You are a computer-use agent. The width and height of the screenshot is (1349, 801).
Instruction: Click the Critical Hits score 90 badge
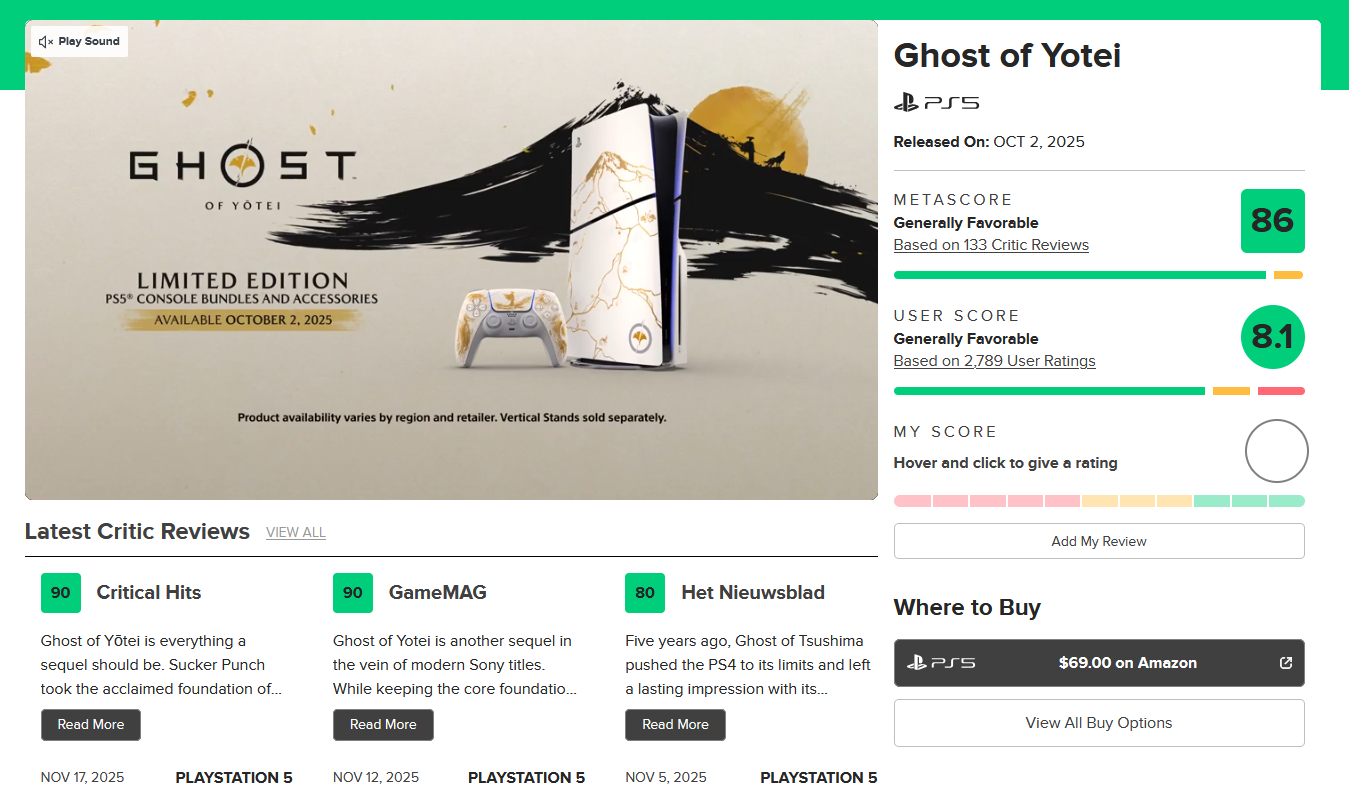tap(61, 593)
